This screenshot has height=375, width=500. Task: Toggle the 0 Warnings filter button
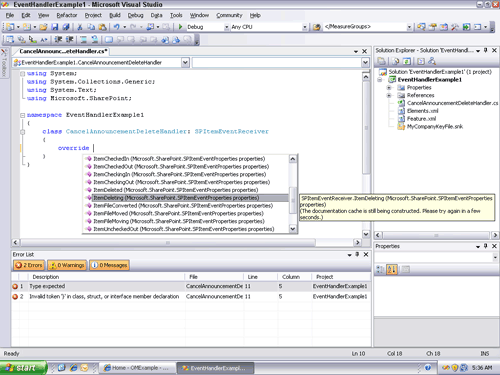click(x=67, y=265)
